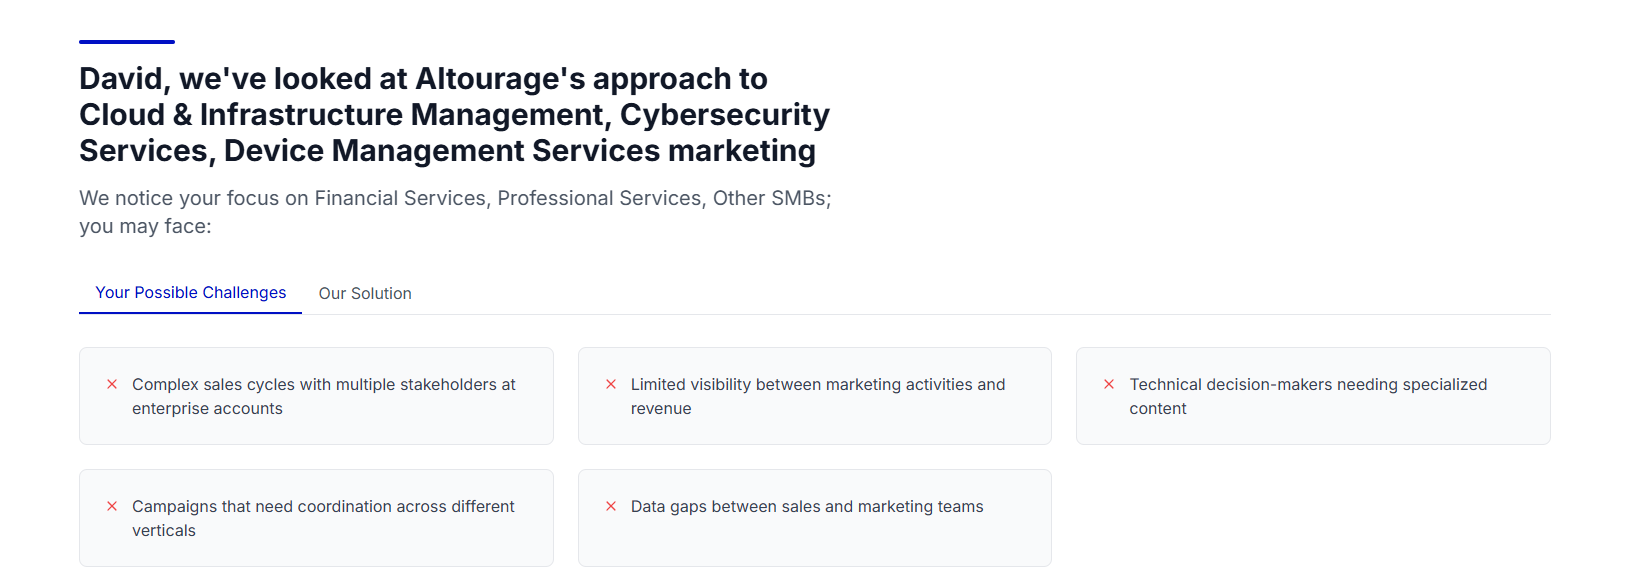Screen dimensions: 1651x583
Task: Click the X icon beside Complex sales cycles
Action: [x=112, y=384]
